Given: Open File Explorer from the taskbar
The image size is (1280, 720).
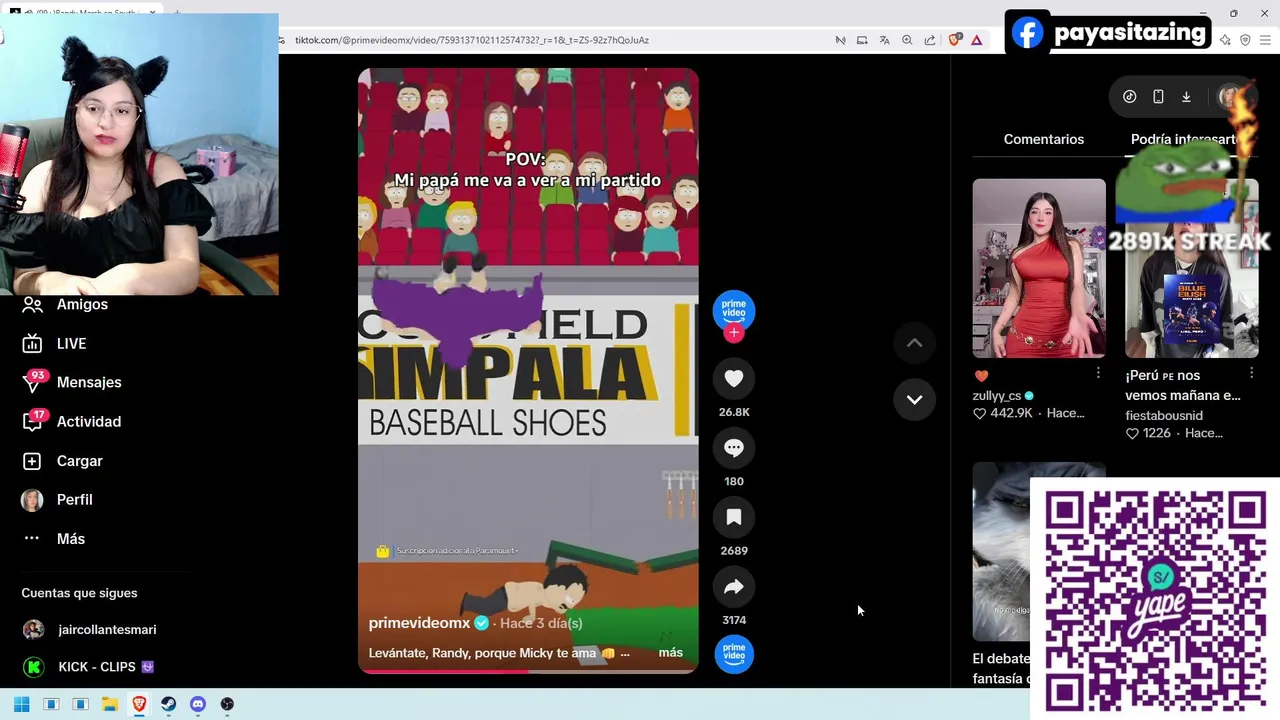Looking at the screenshot, I should (110, 704).
